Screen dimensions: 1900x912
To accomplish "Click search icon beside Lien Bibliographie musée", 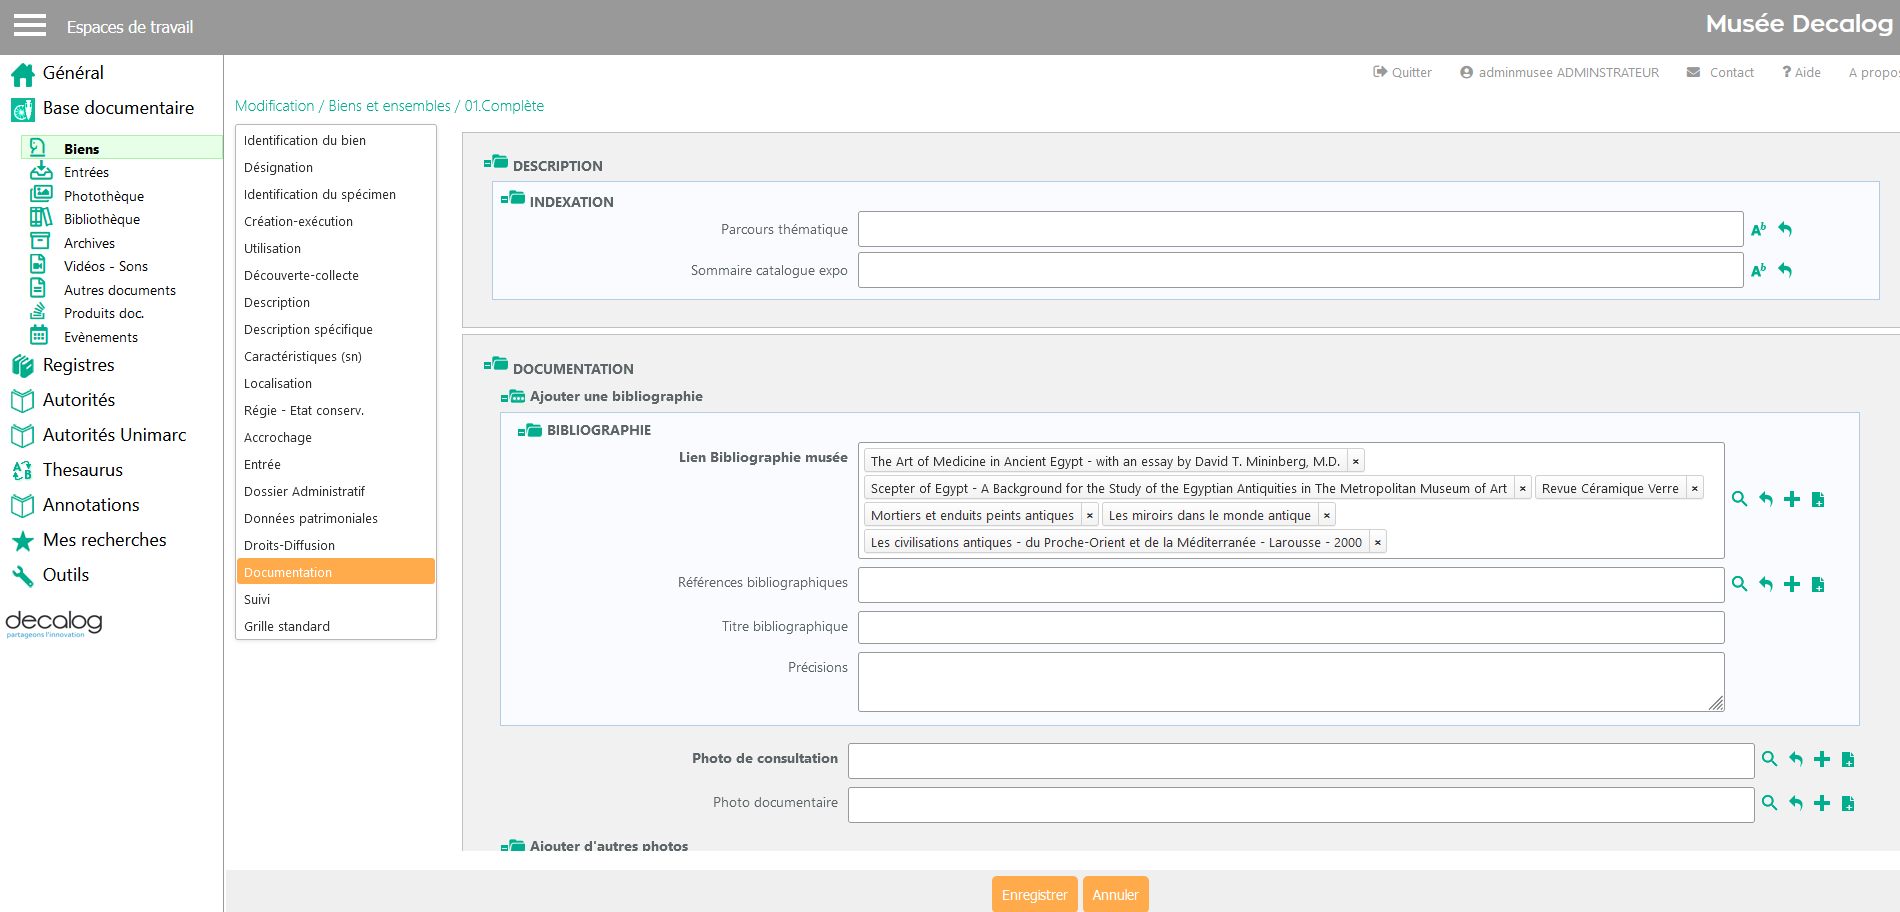I will (x=1739, y=499).
